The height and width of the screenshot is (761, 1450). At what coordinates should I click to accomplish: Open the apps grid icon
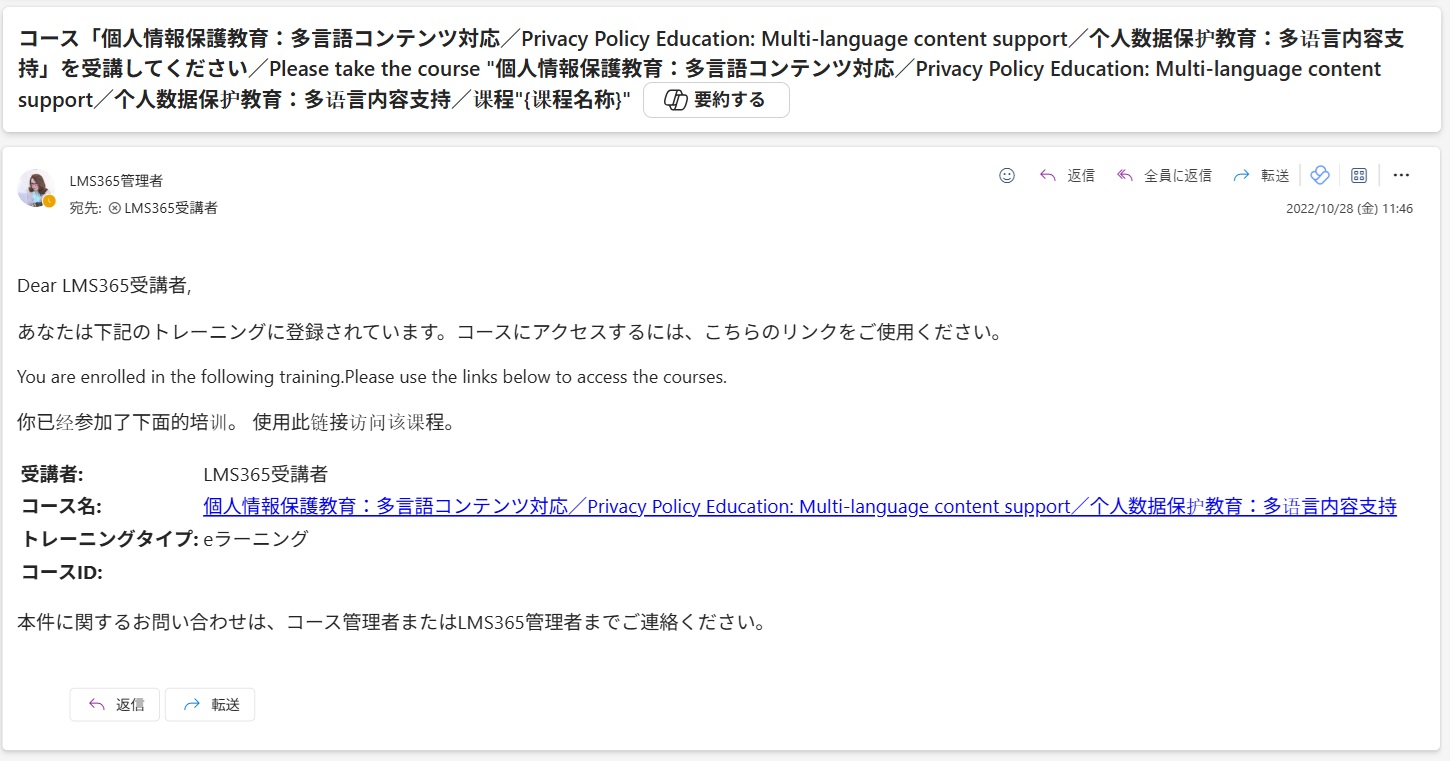pos(1359,175)
